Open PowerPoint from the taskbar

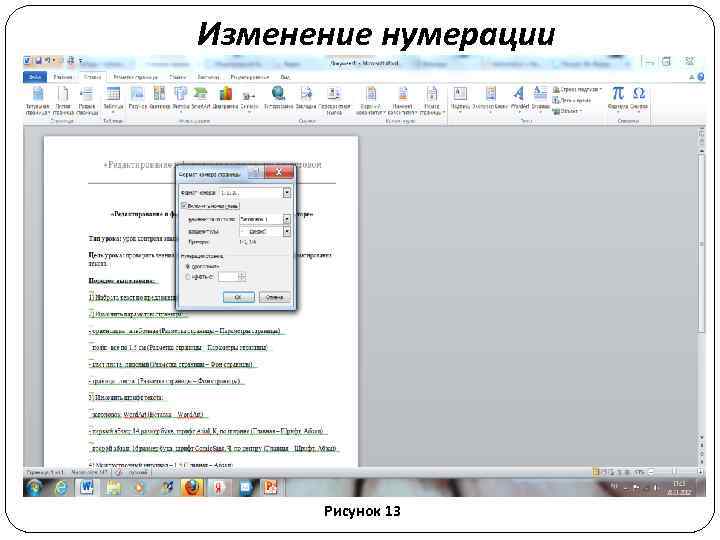pyautogui.click(x=270, y=488)
